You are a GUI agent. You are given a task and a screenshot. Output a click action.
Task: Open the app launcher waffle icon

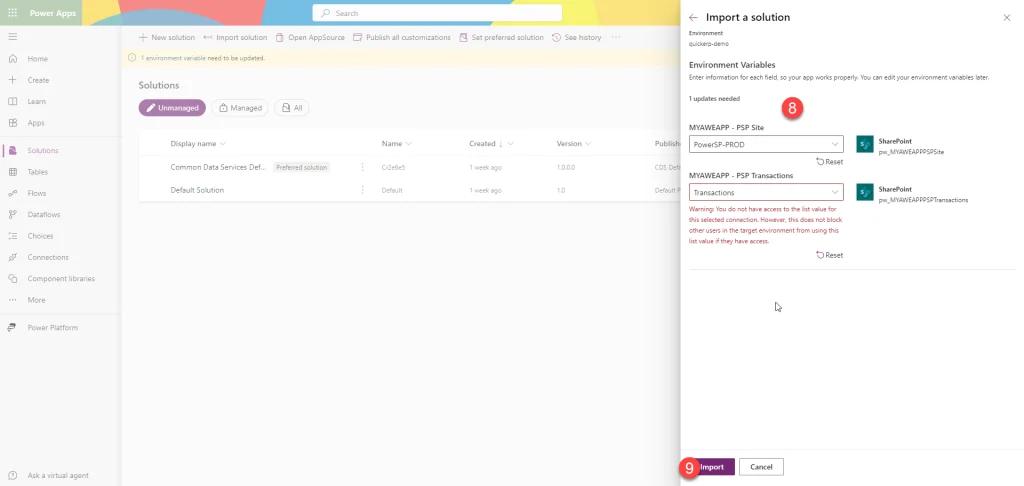[12, 13]
